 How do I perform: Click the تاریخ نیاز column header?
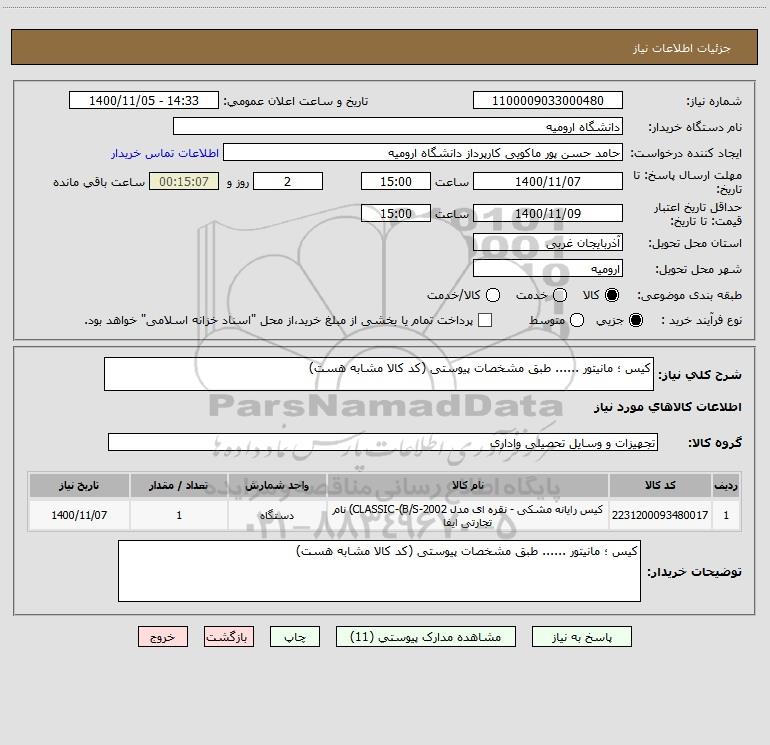pos(79,485)
